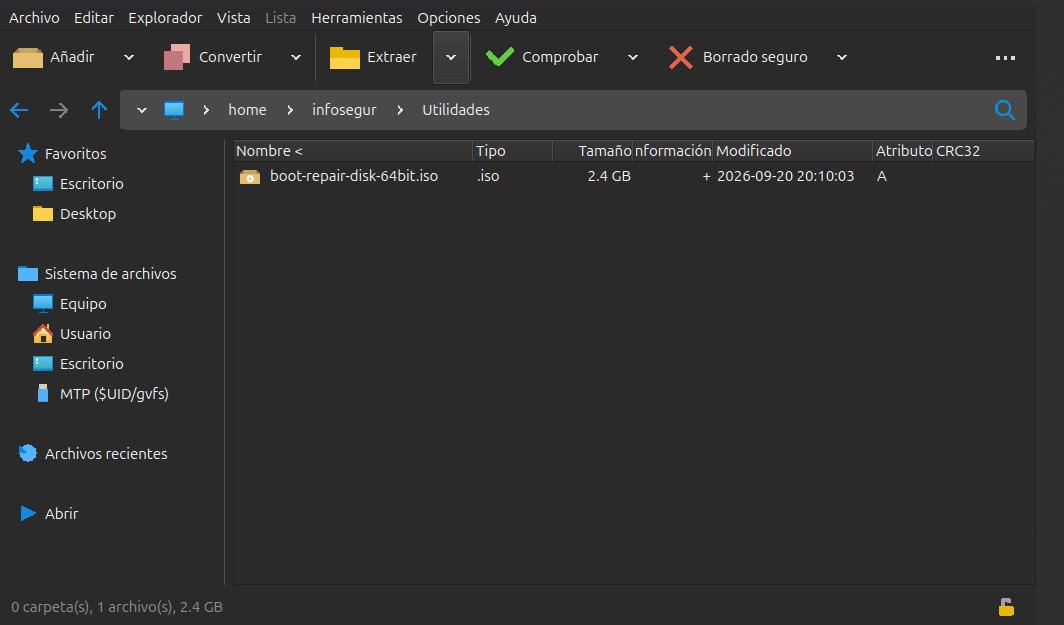Click Utilidades in breadcrumb path

coord(455,110)
